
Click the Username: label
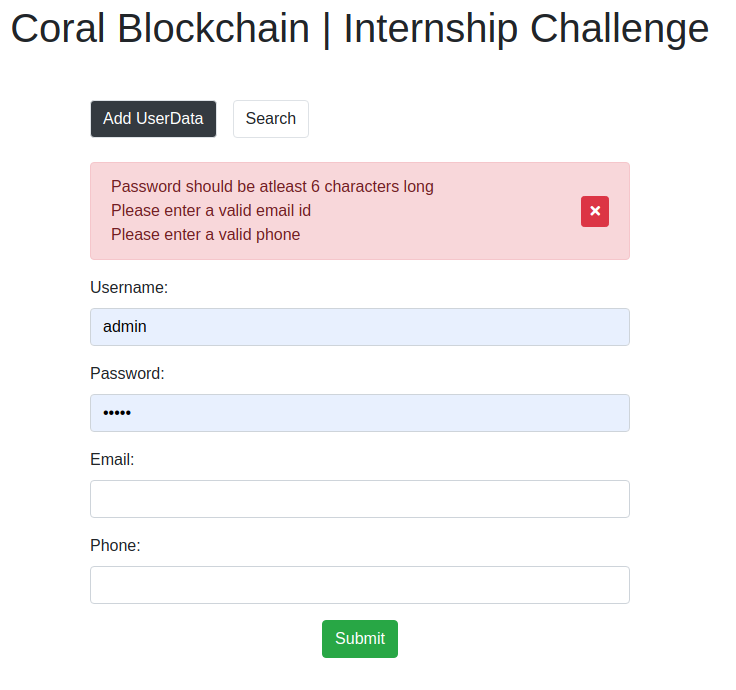click(x=129, y=287)
